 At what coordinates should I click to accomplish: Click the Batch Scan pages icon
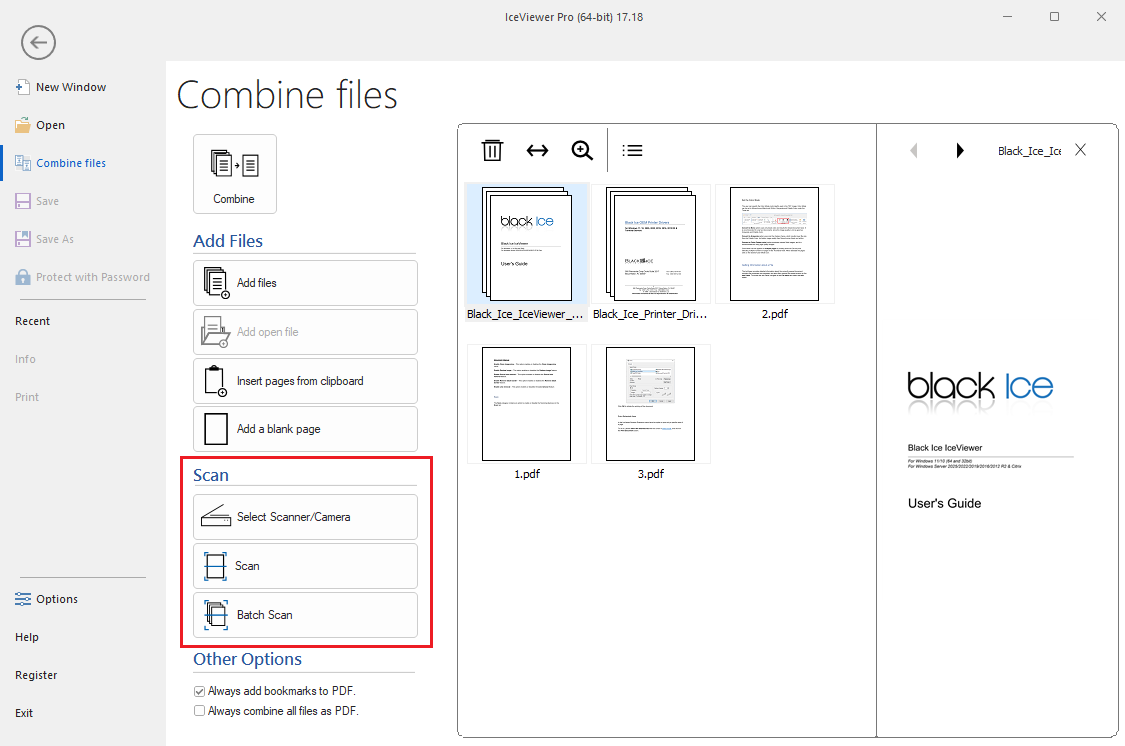click(x=215, y=615)
